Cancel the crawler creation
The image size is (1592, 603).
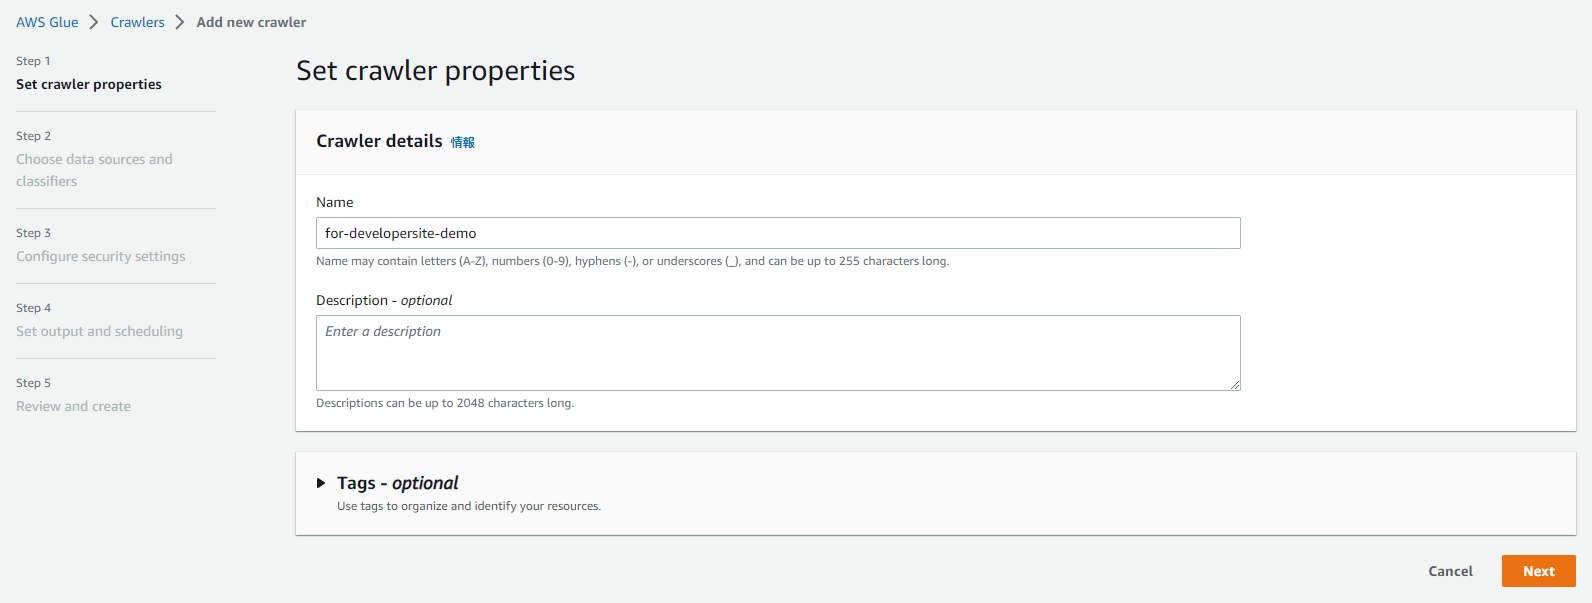[1450, 571]
